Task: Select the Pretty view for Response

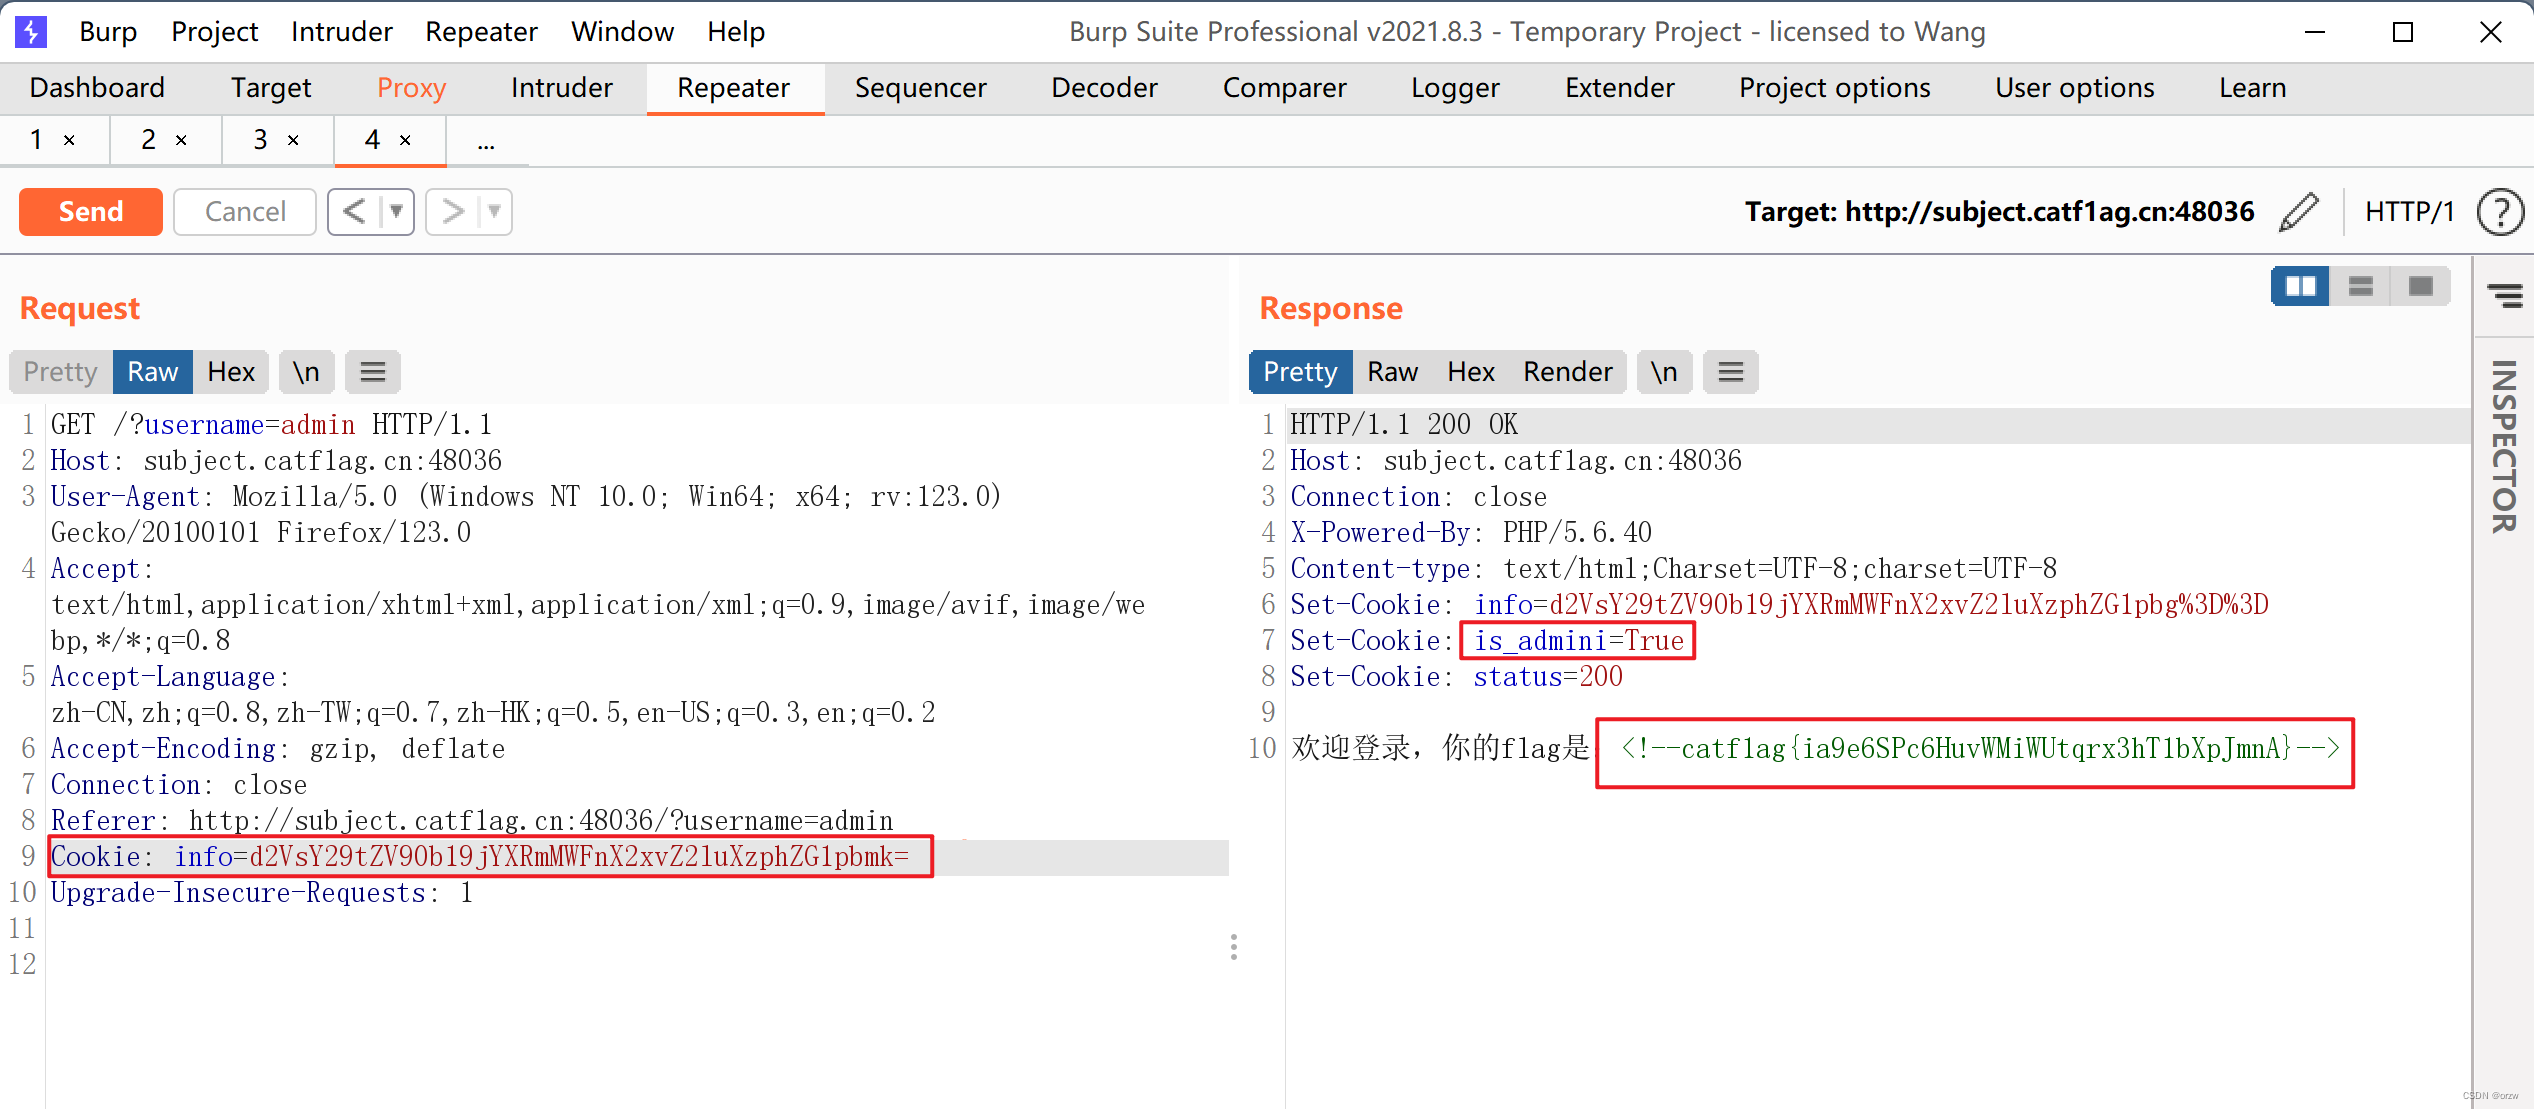Action: [x=1301, y=372]
